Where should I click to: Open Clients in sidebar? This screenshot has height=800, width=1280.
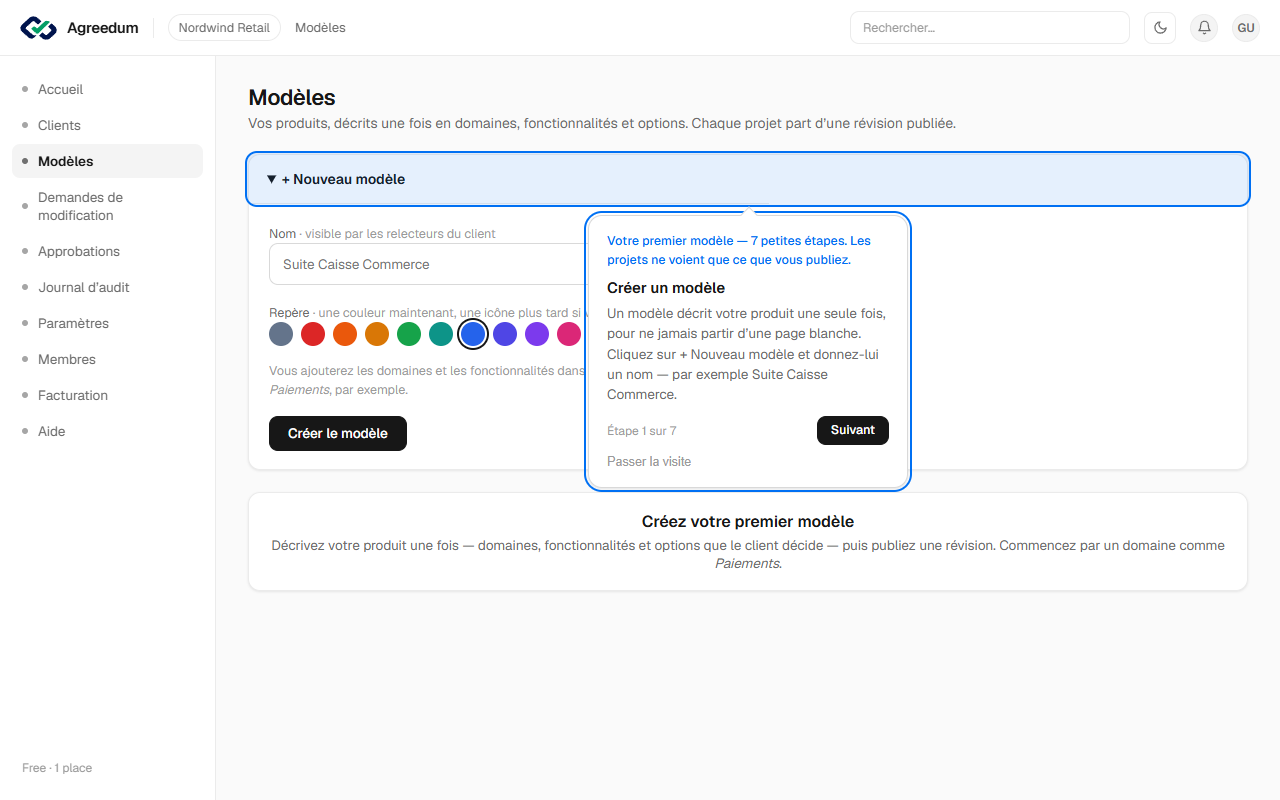[107, 125]
